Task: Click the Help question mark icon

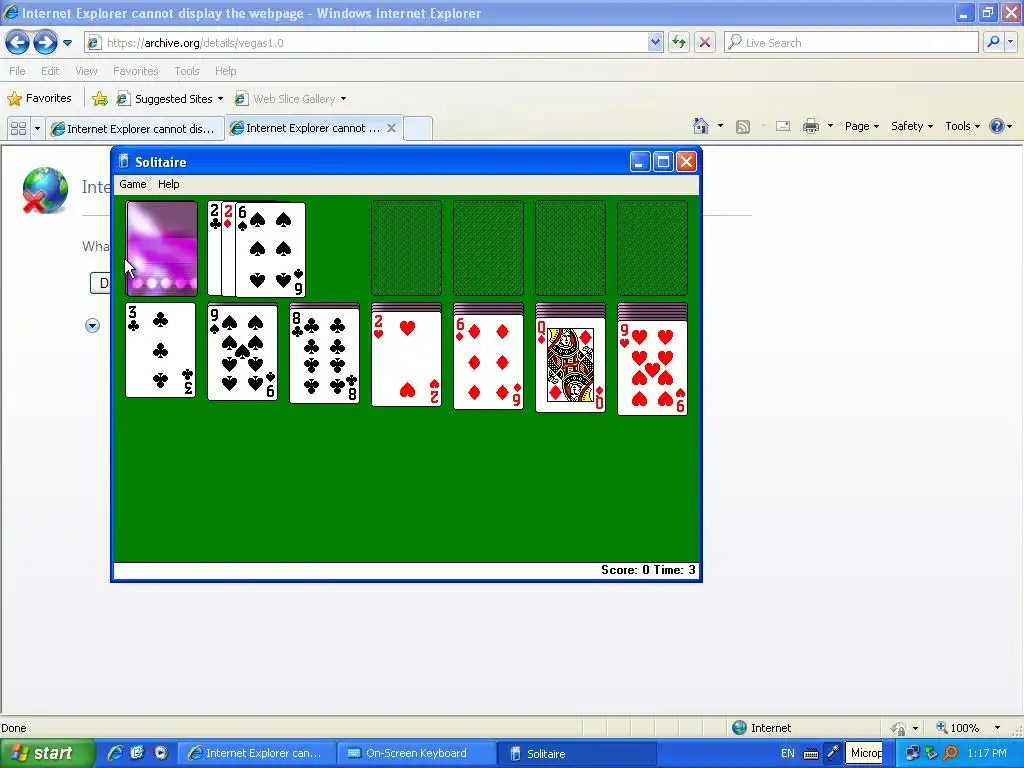Action: pos(997,126)
